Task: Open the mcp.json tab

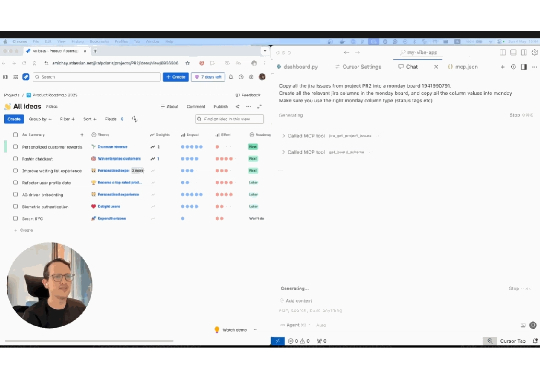Action: coord(463,67)
